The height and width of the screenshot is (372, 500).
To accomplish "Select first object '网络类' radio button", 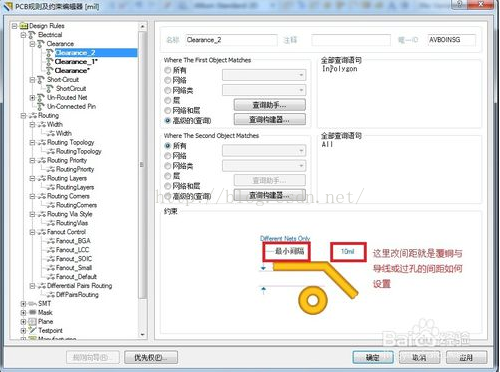I will (168, 90).
